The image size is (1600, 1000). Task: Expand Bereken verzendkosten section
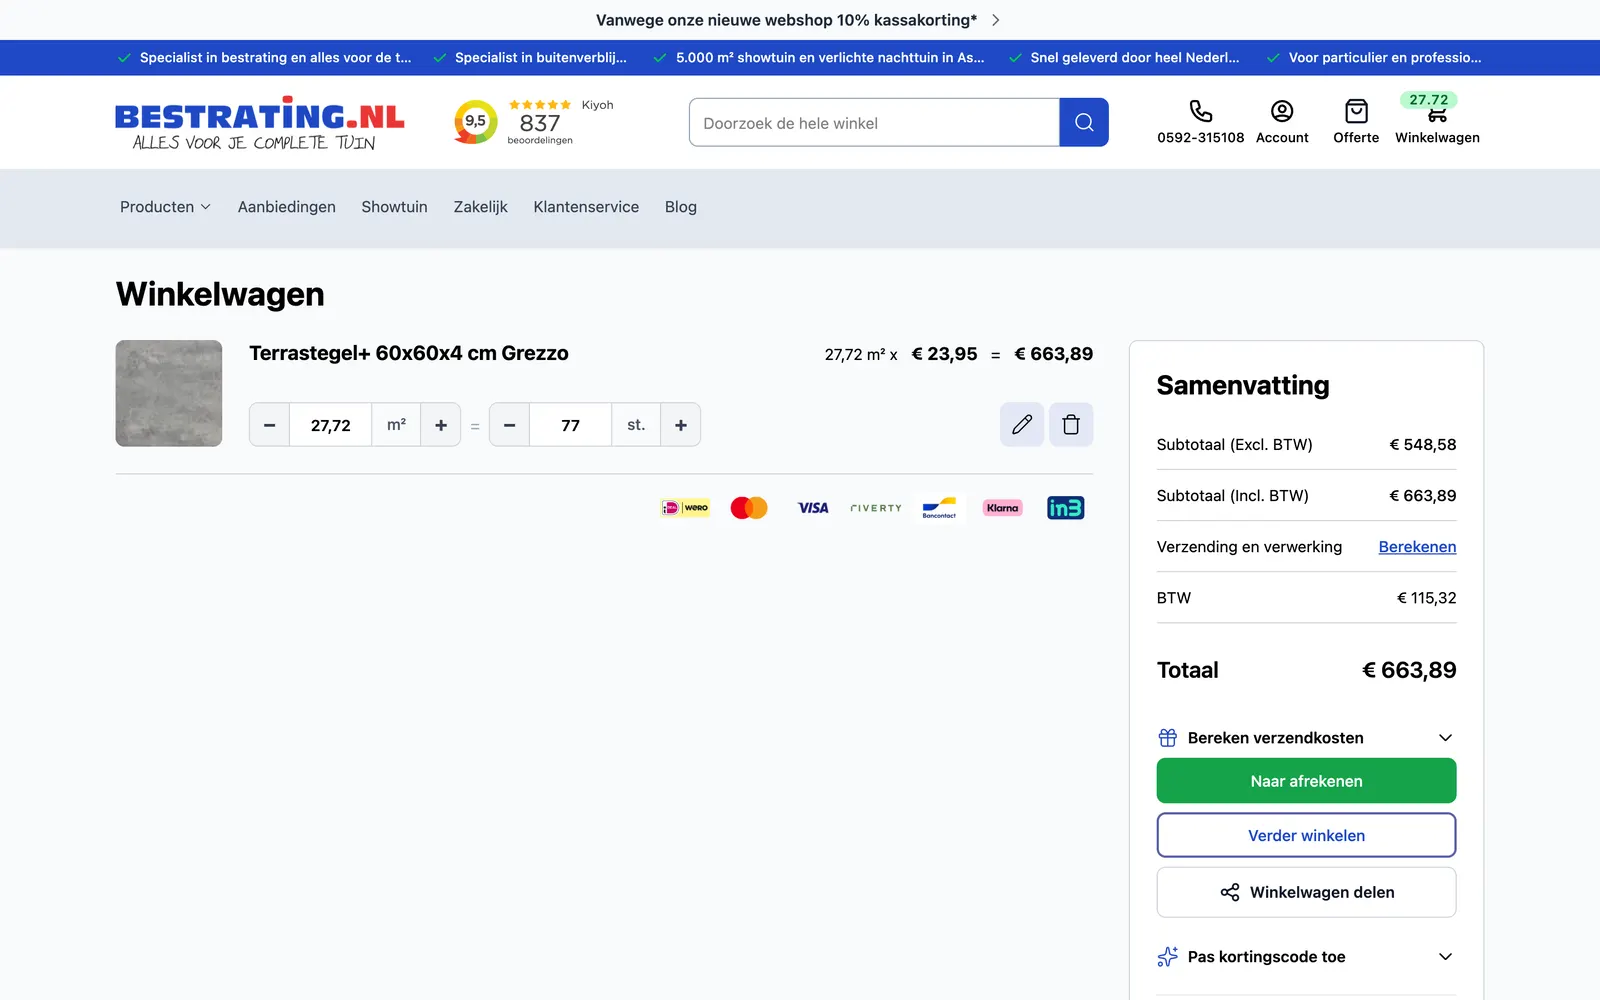1306,738
